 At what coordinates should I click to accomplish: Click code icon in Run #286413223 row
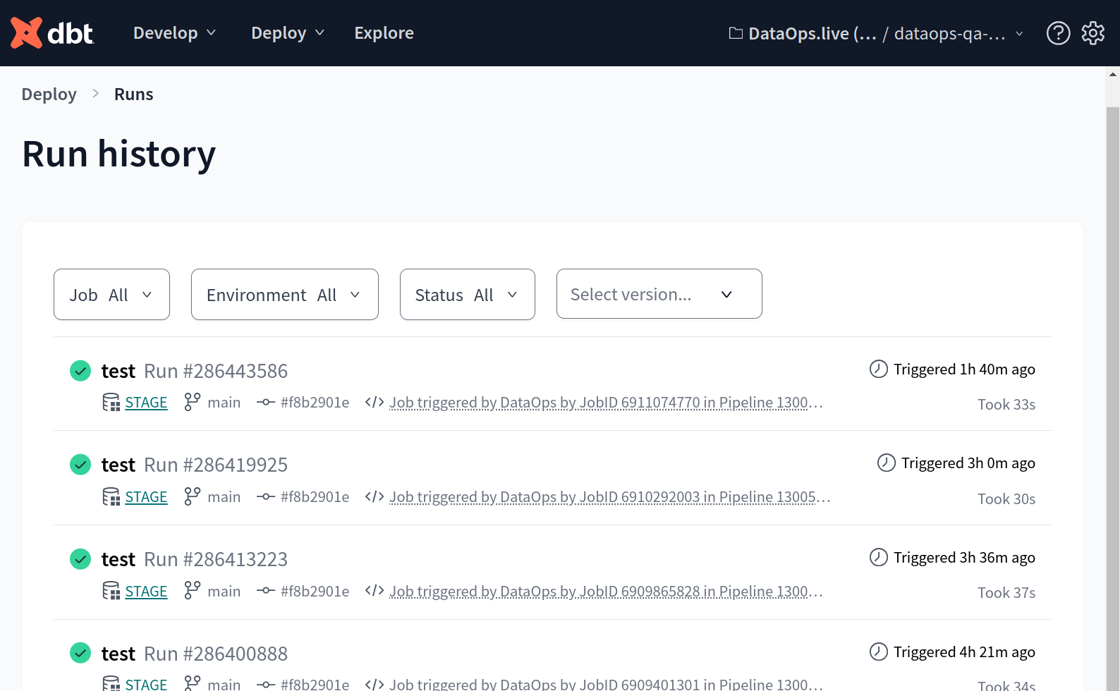[x=374, y=591]
